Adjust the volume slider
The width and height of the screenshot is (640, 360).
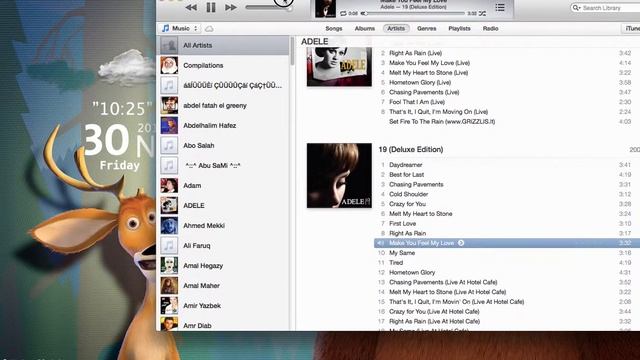tap(269, 7)
